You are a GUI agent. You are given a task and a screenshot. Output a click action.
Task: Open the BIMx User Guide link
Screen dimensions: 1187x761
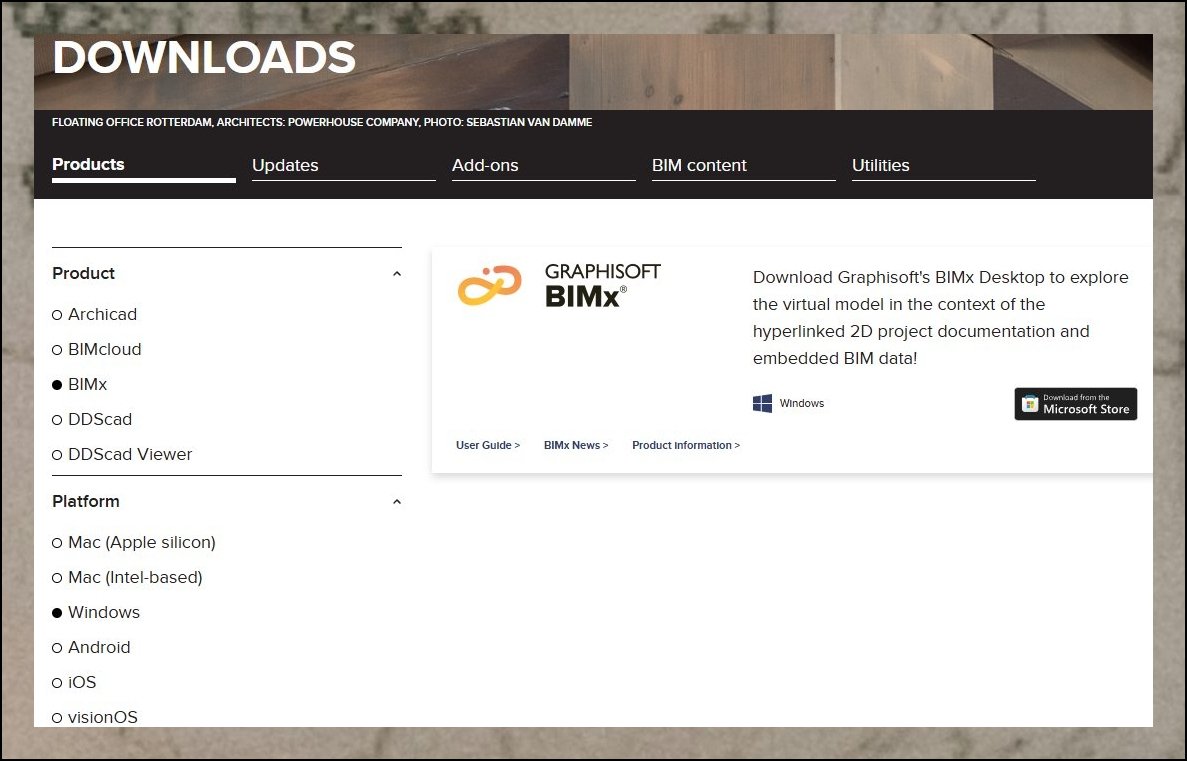tap(488, 445)
